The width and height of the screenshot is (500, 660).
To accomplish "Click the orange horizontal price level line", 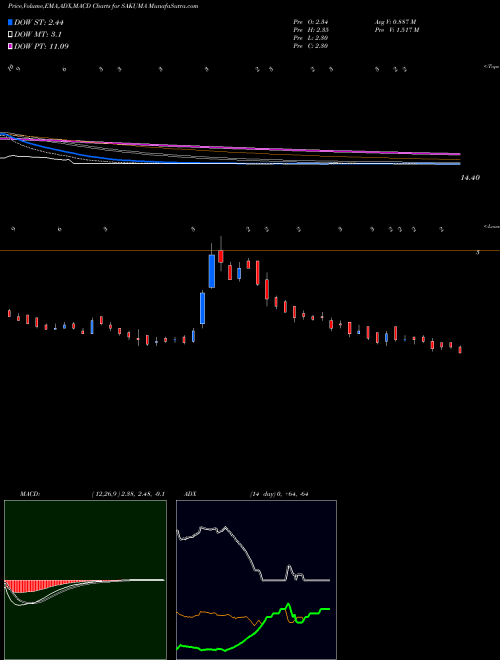I will coord(250,251).
